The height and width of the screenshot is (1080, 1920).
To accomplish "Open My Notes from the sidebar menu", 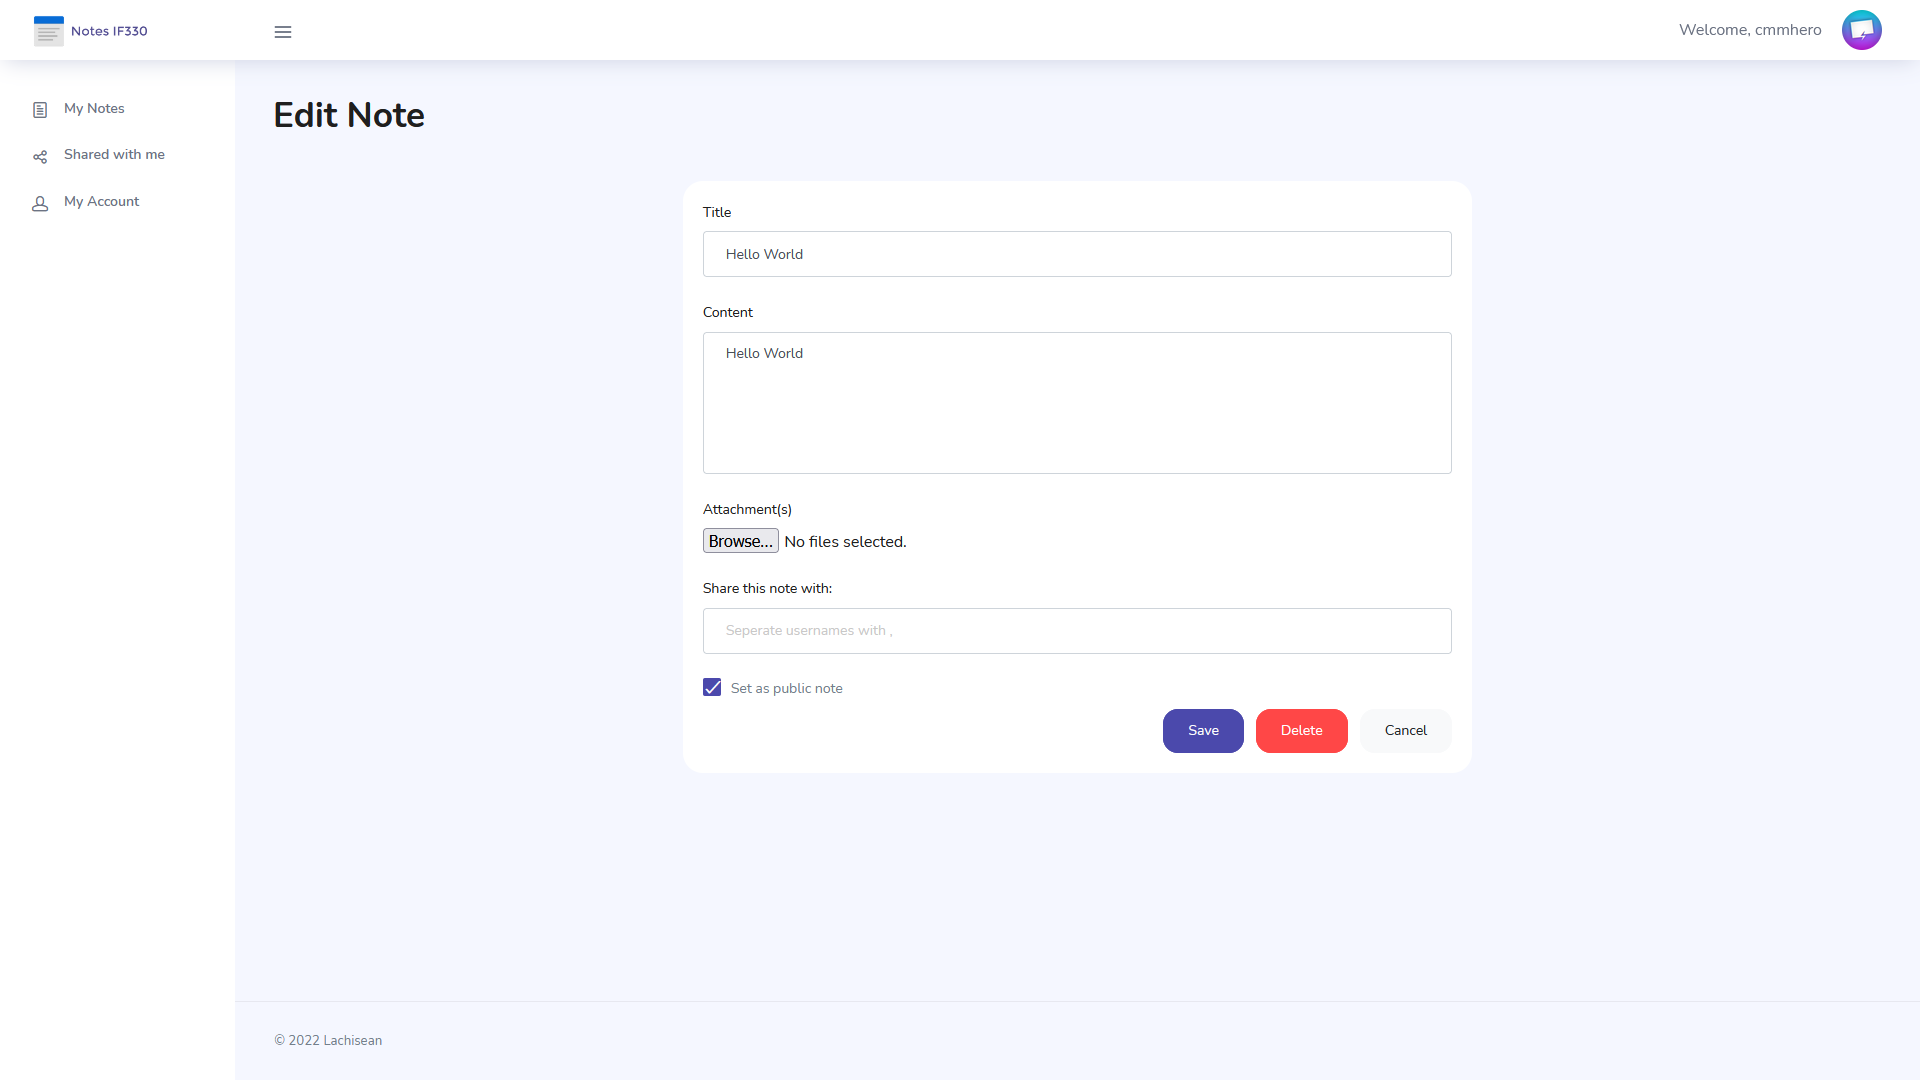I will coord(94,108).
